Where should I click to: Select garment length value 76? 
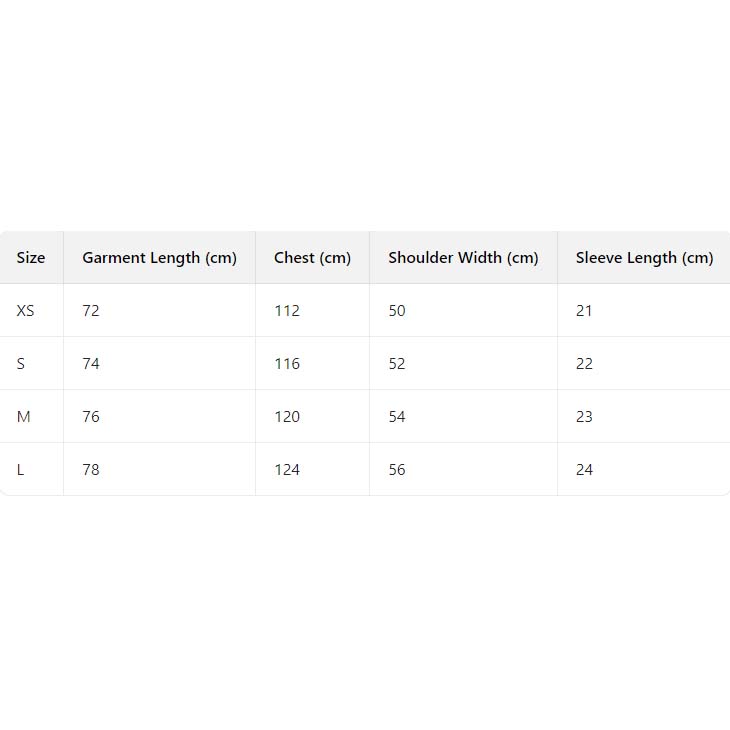[x=91, y=417]
